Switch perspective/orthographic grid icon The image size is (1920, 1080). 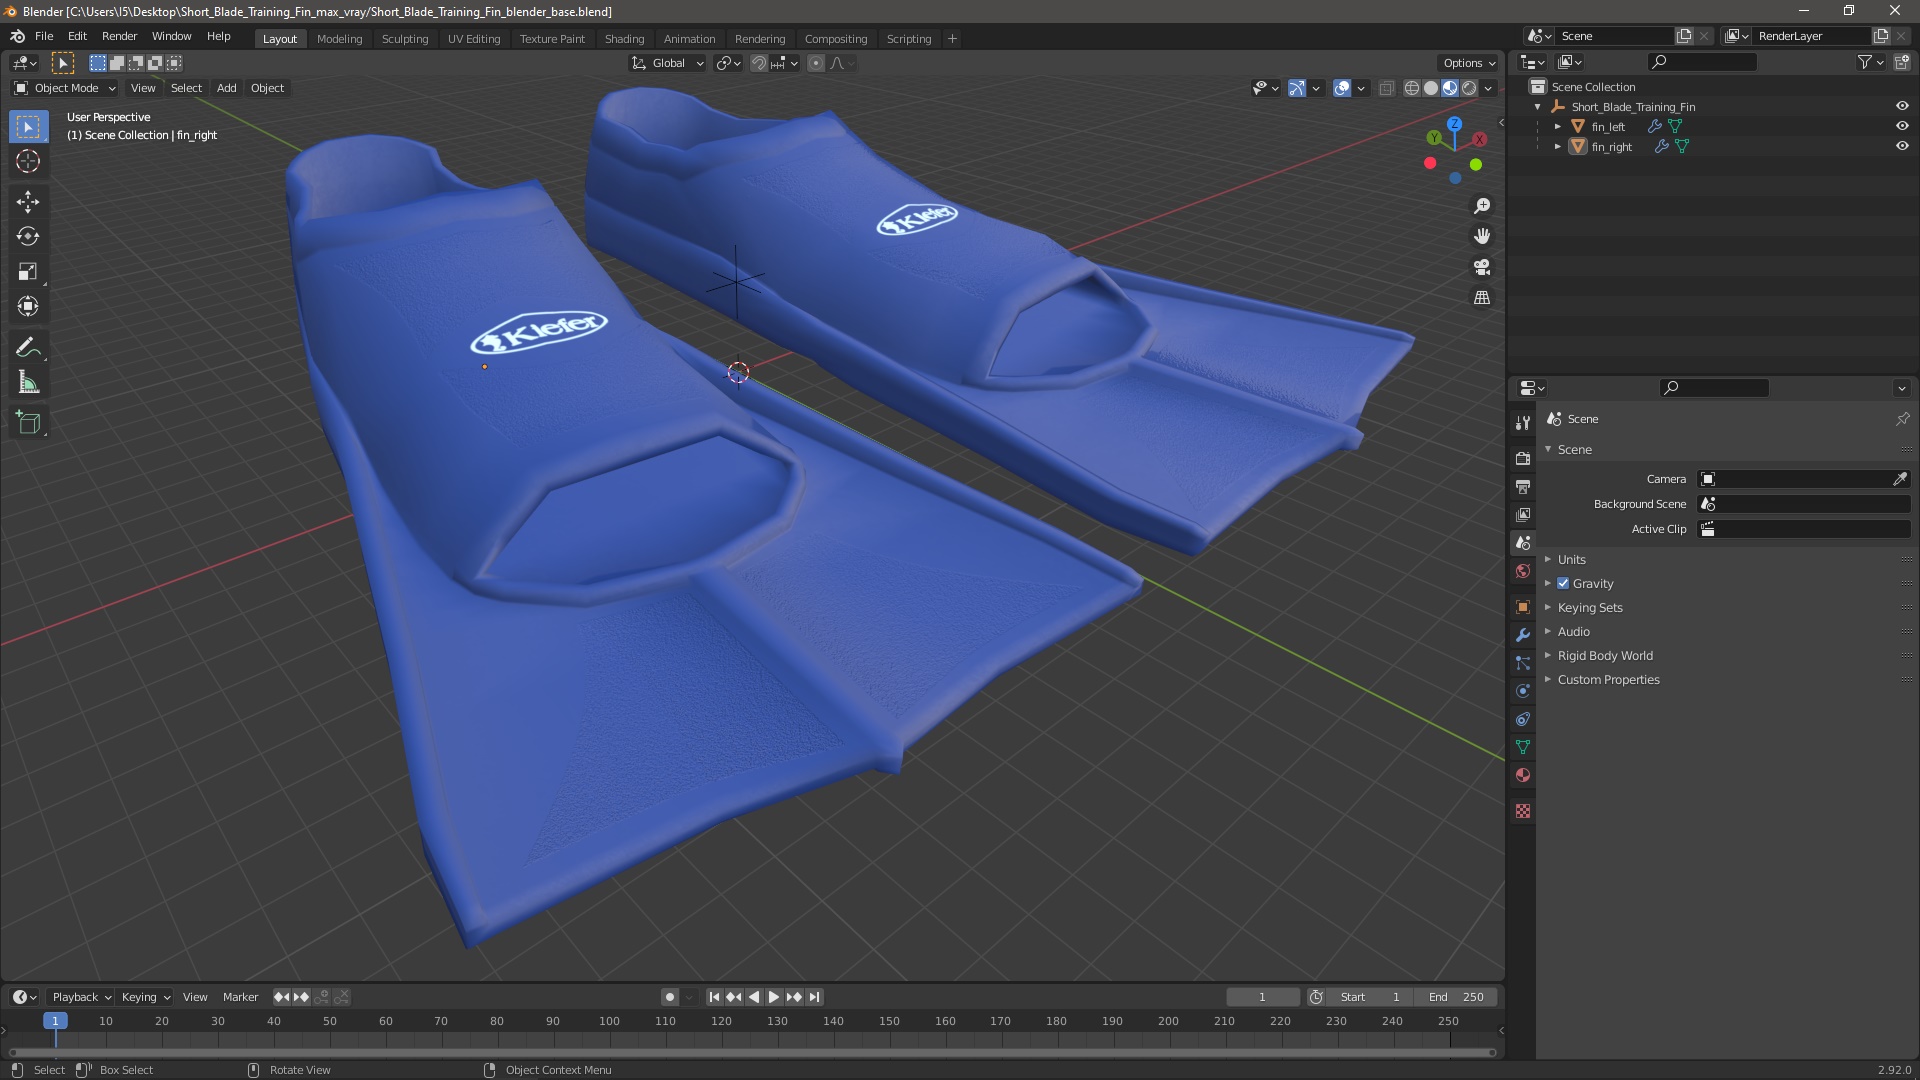pyautogui.click(x=1482, y=298)
